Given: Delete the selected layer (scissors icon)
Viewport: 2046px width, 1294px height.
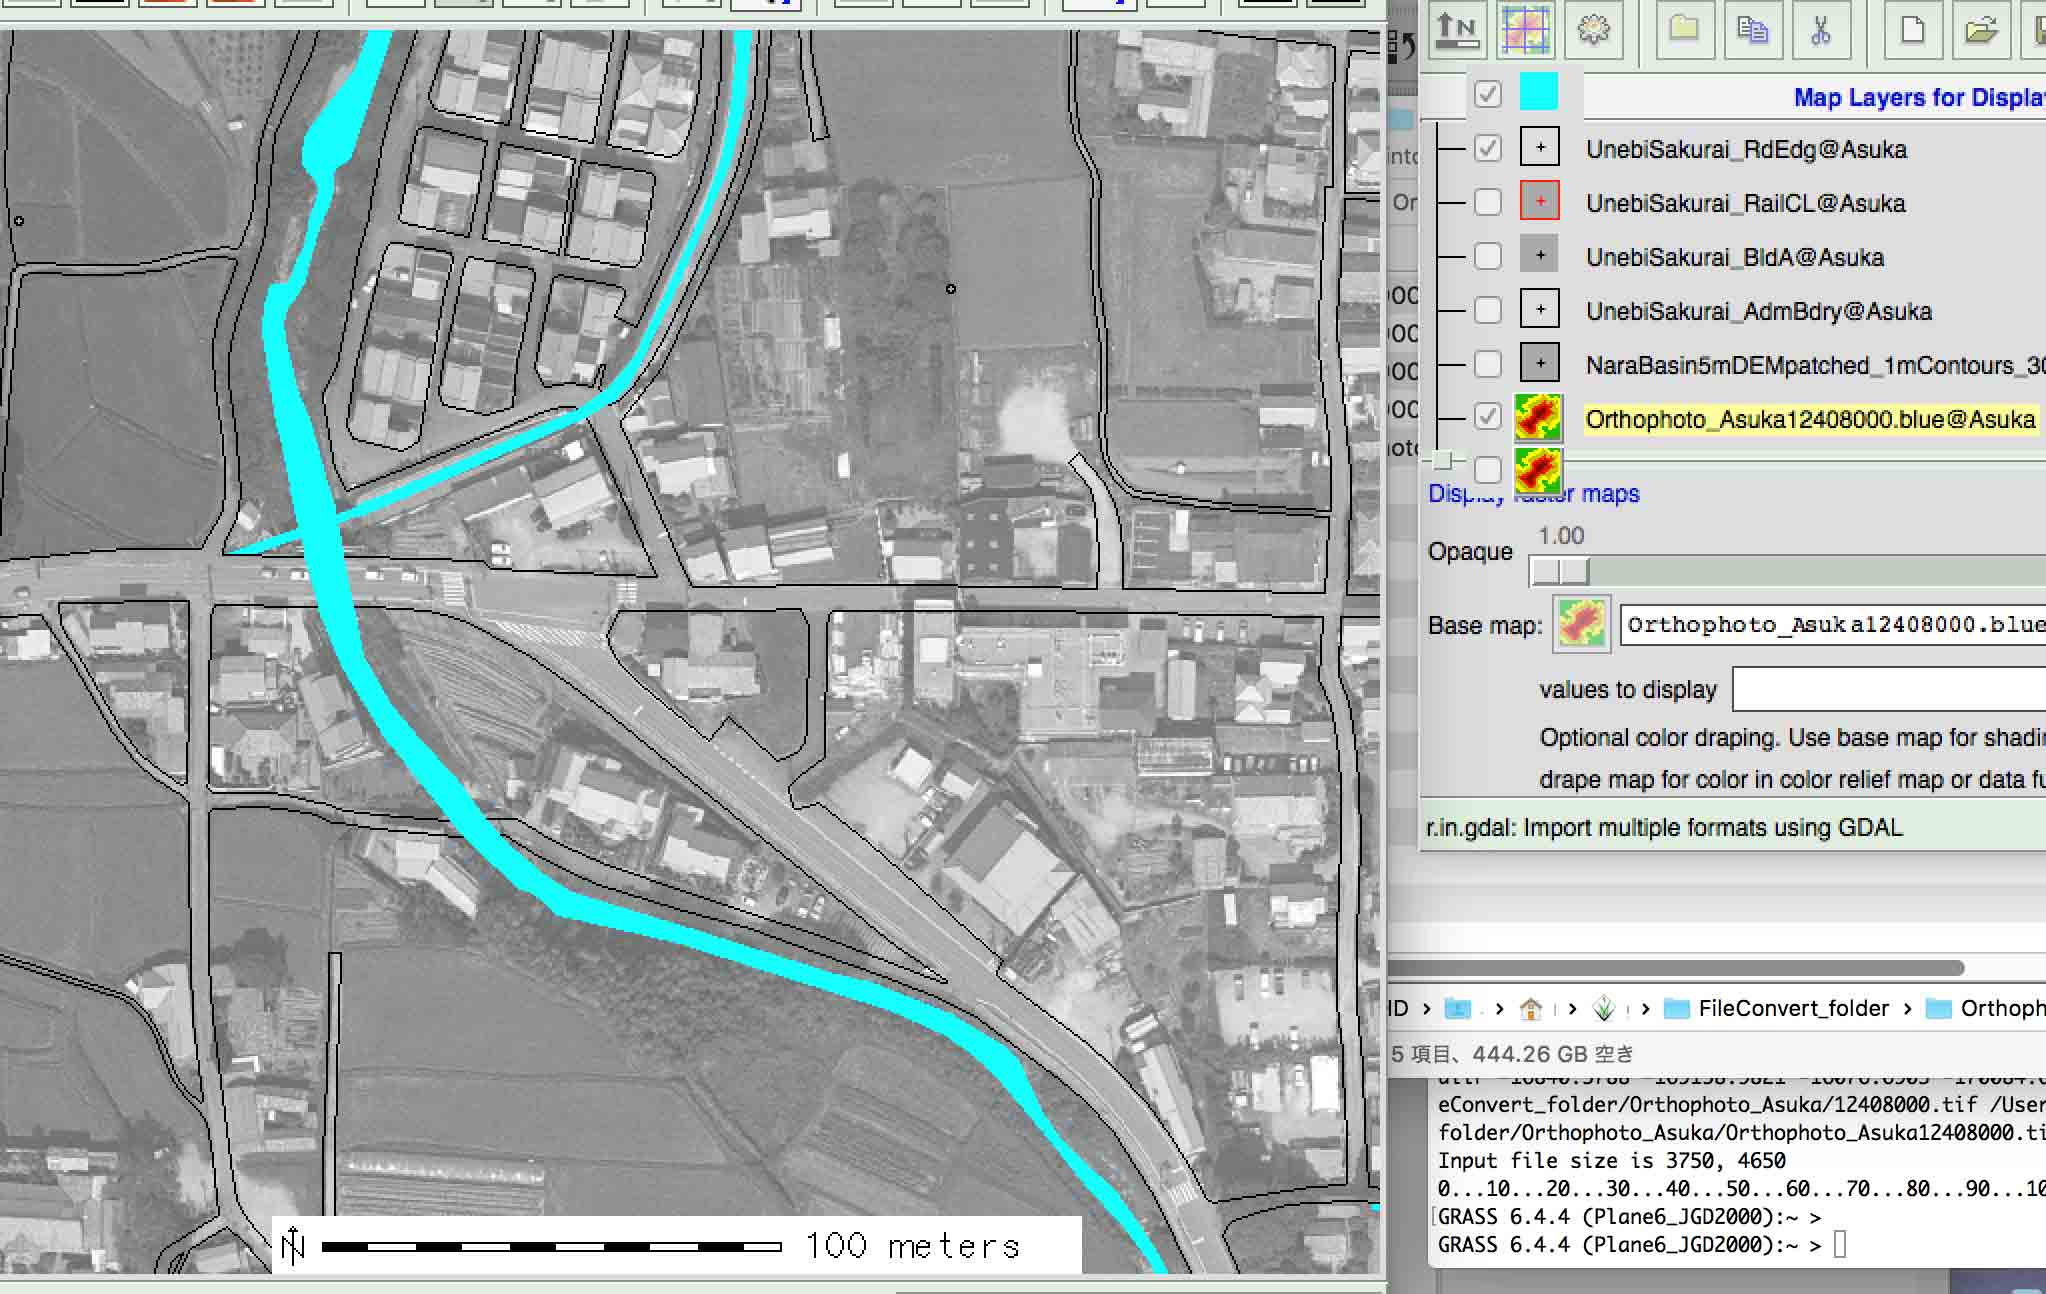Looking at the screenshot, I should pos(1820,29).
